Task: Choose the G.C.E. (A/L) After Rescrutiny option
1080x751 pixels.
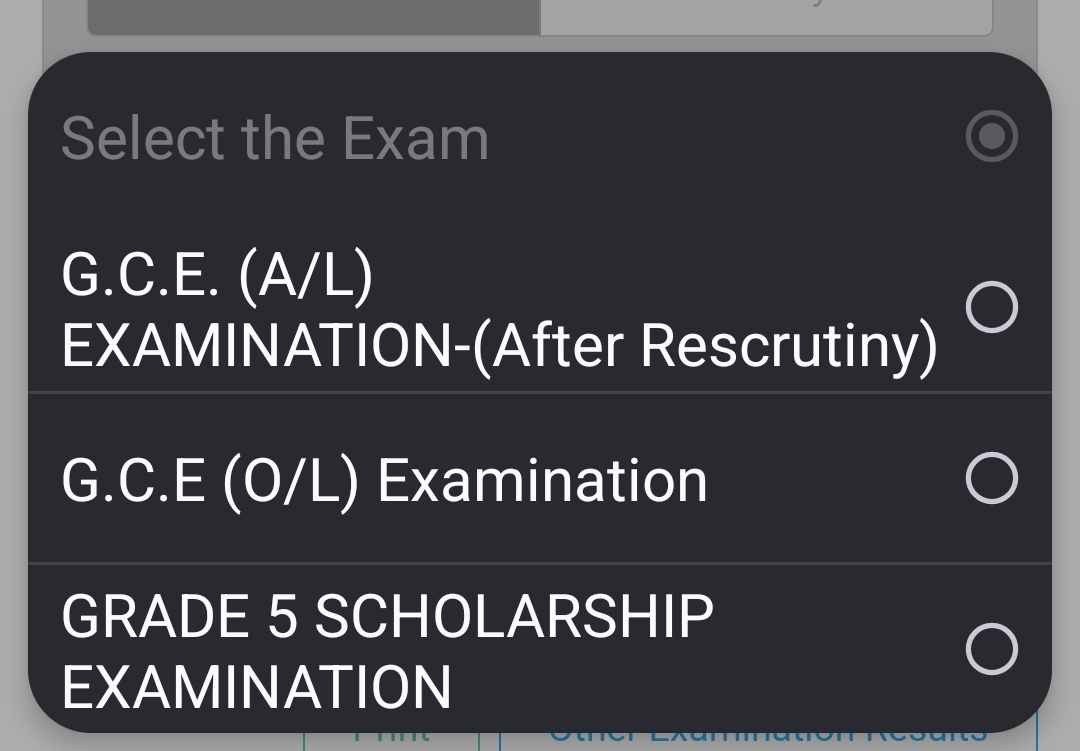Action: tap(500, 307)
